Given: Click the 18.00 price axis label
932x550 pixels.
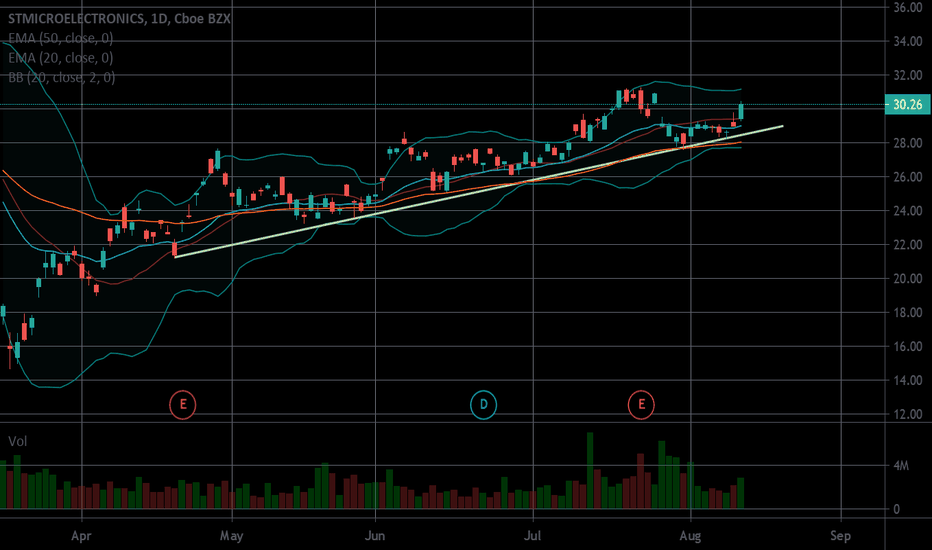Looking at the screenshot, I should (x=908, y=312).
